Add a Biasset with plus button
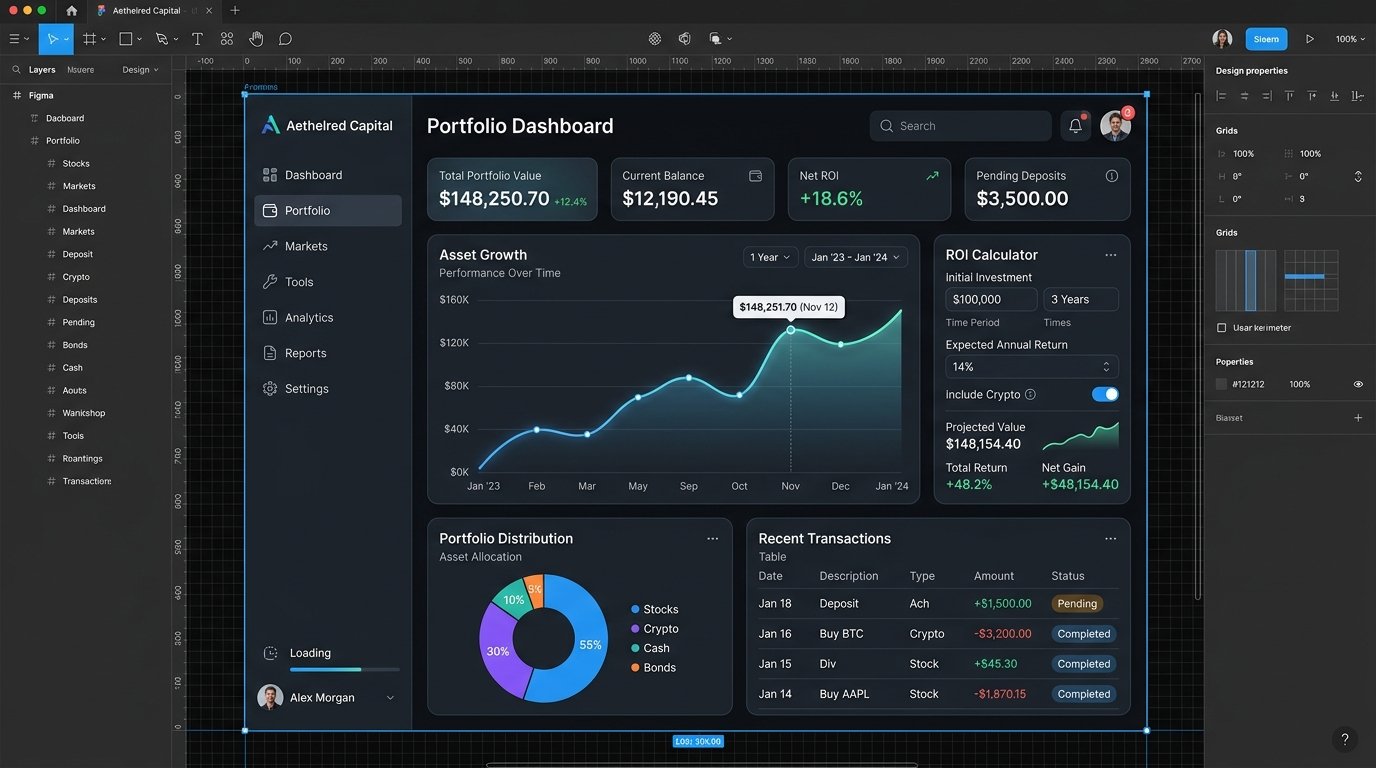Viewport: 1376px width, 768px height. [x=1358, y=418]
